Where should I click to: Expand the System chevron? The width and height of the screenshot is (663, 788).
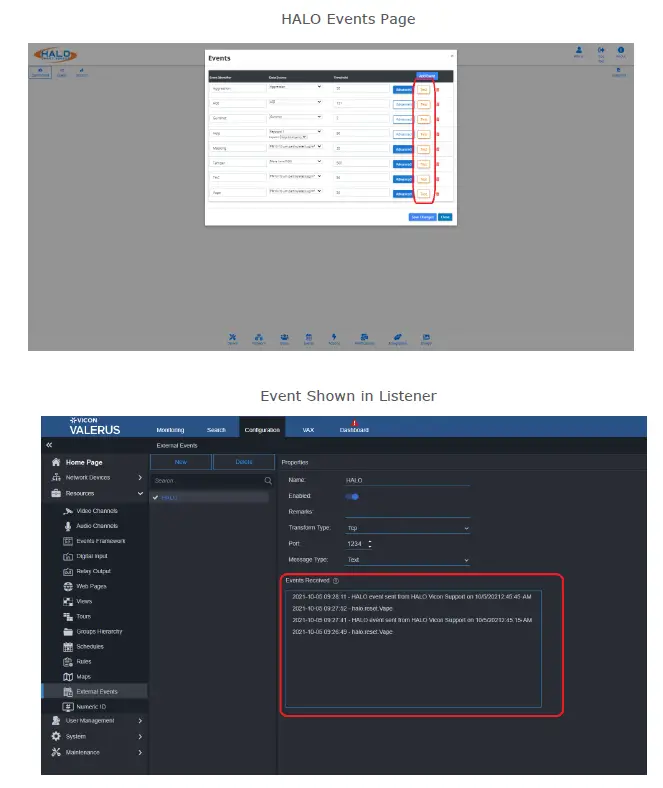(x=140, y=737)
